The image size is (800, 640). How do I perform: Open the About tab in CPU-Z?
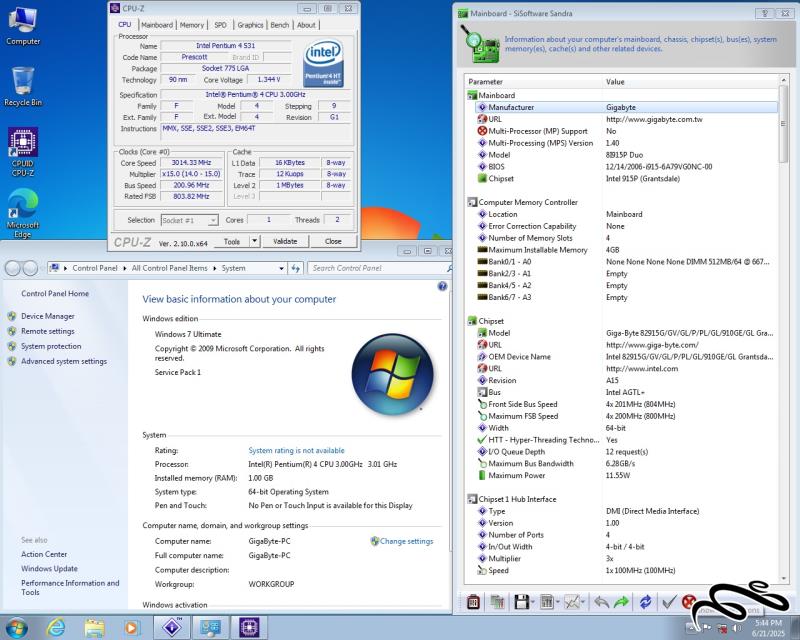click(306, 24)
